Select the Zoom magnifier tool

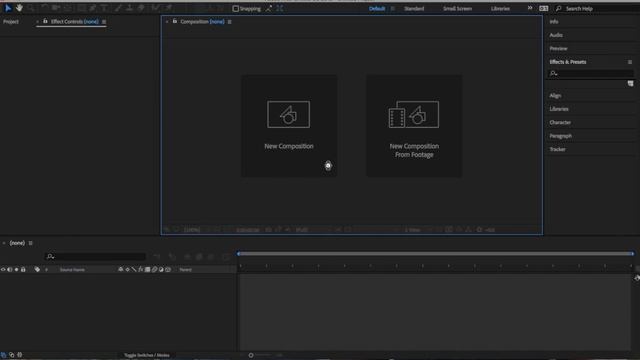31,8
